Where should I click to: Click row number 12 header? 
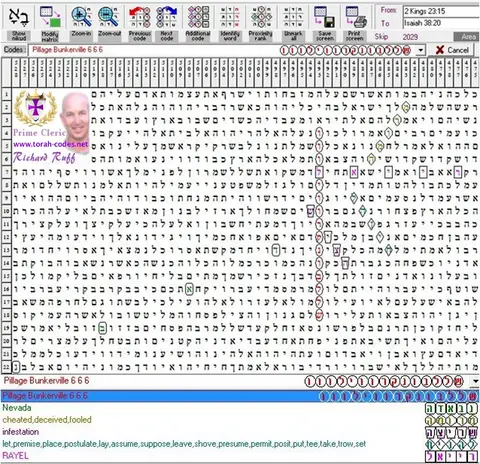coord(6,237)
